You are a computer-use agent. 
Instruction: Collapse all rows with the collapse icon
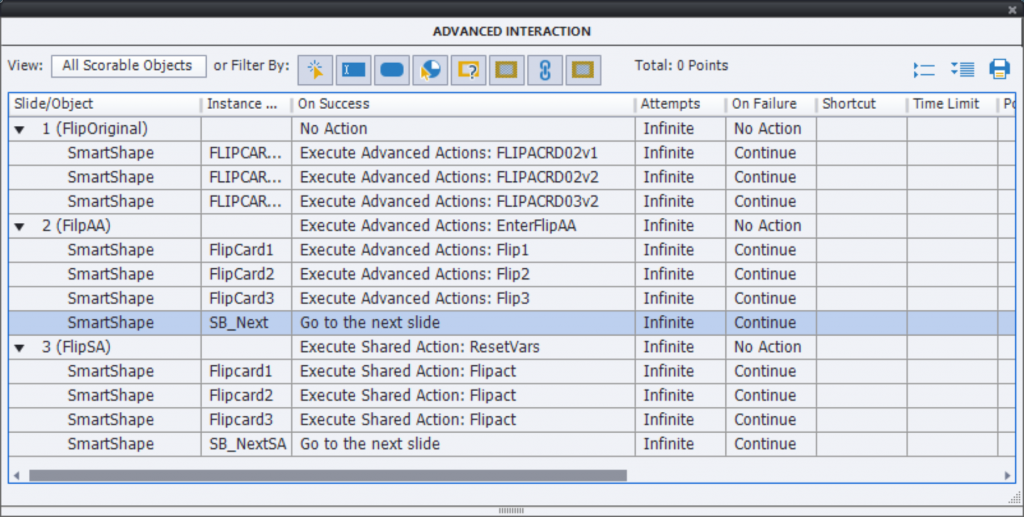click(x=924, y=69)
